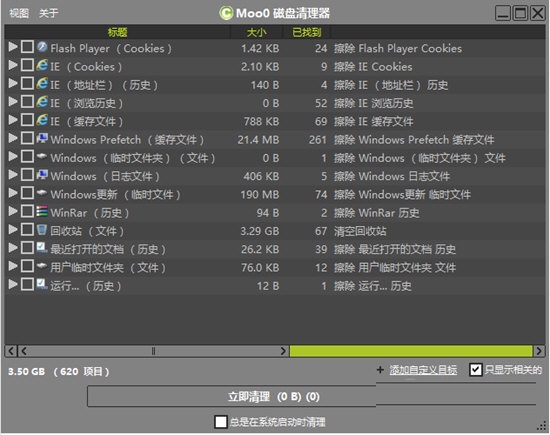This screenshot has width=550, height=435.
Task: Click the green progress bar segment
Action: [x=411, y=351]
